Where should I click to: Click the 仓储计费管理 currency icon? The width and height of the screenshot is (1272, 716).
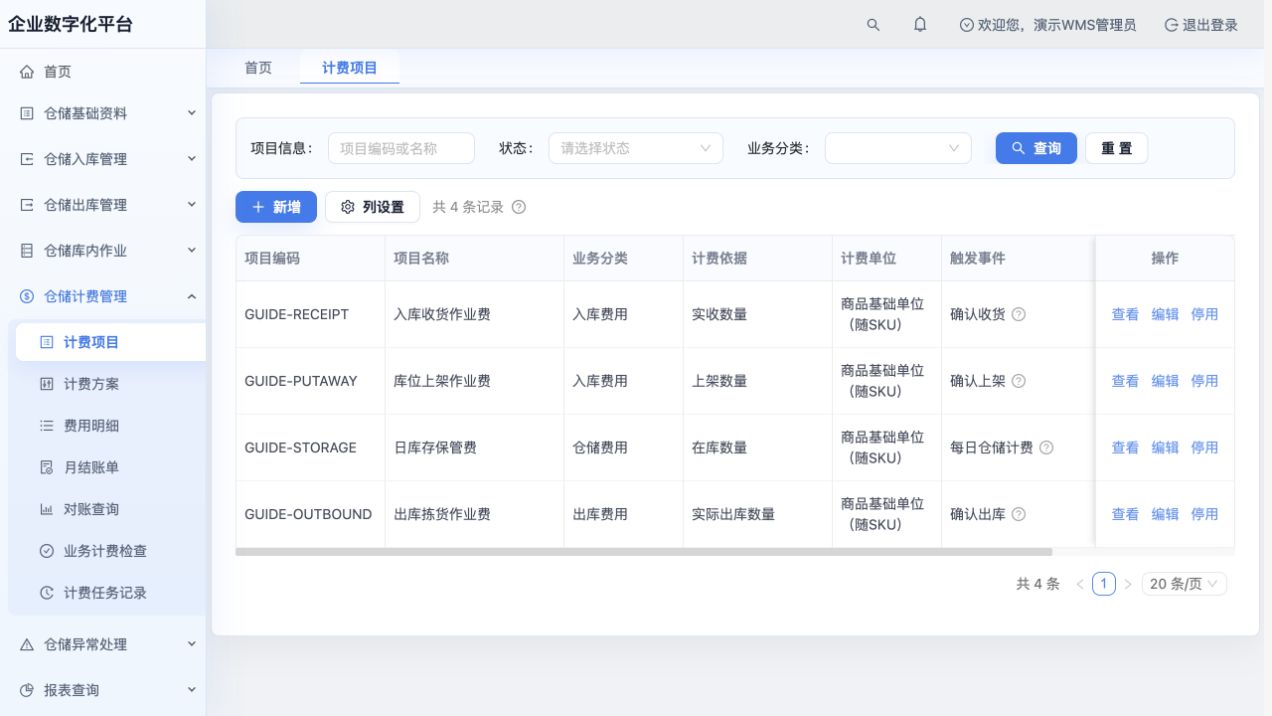pos(27,296)
